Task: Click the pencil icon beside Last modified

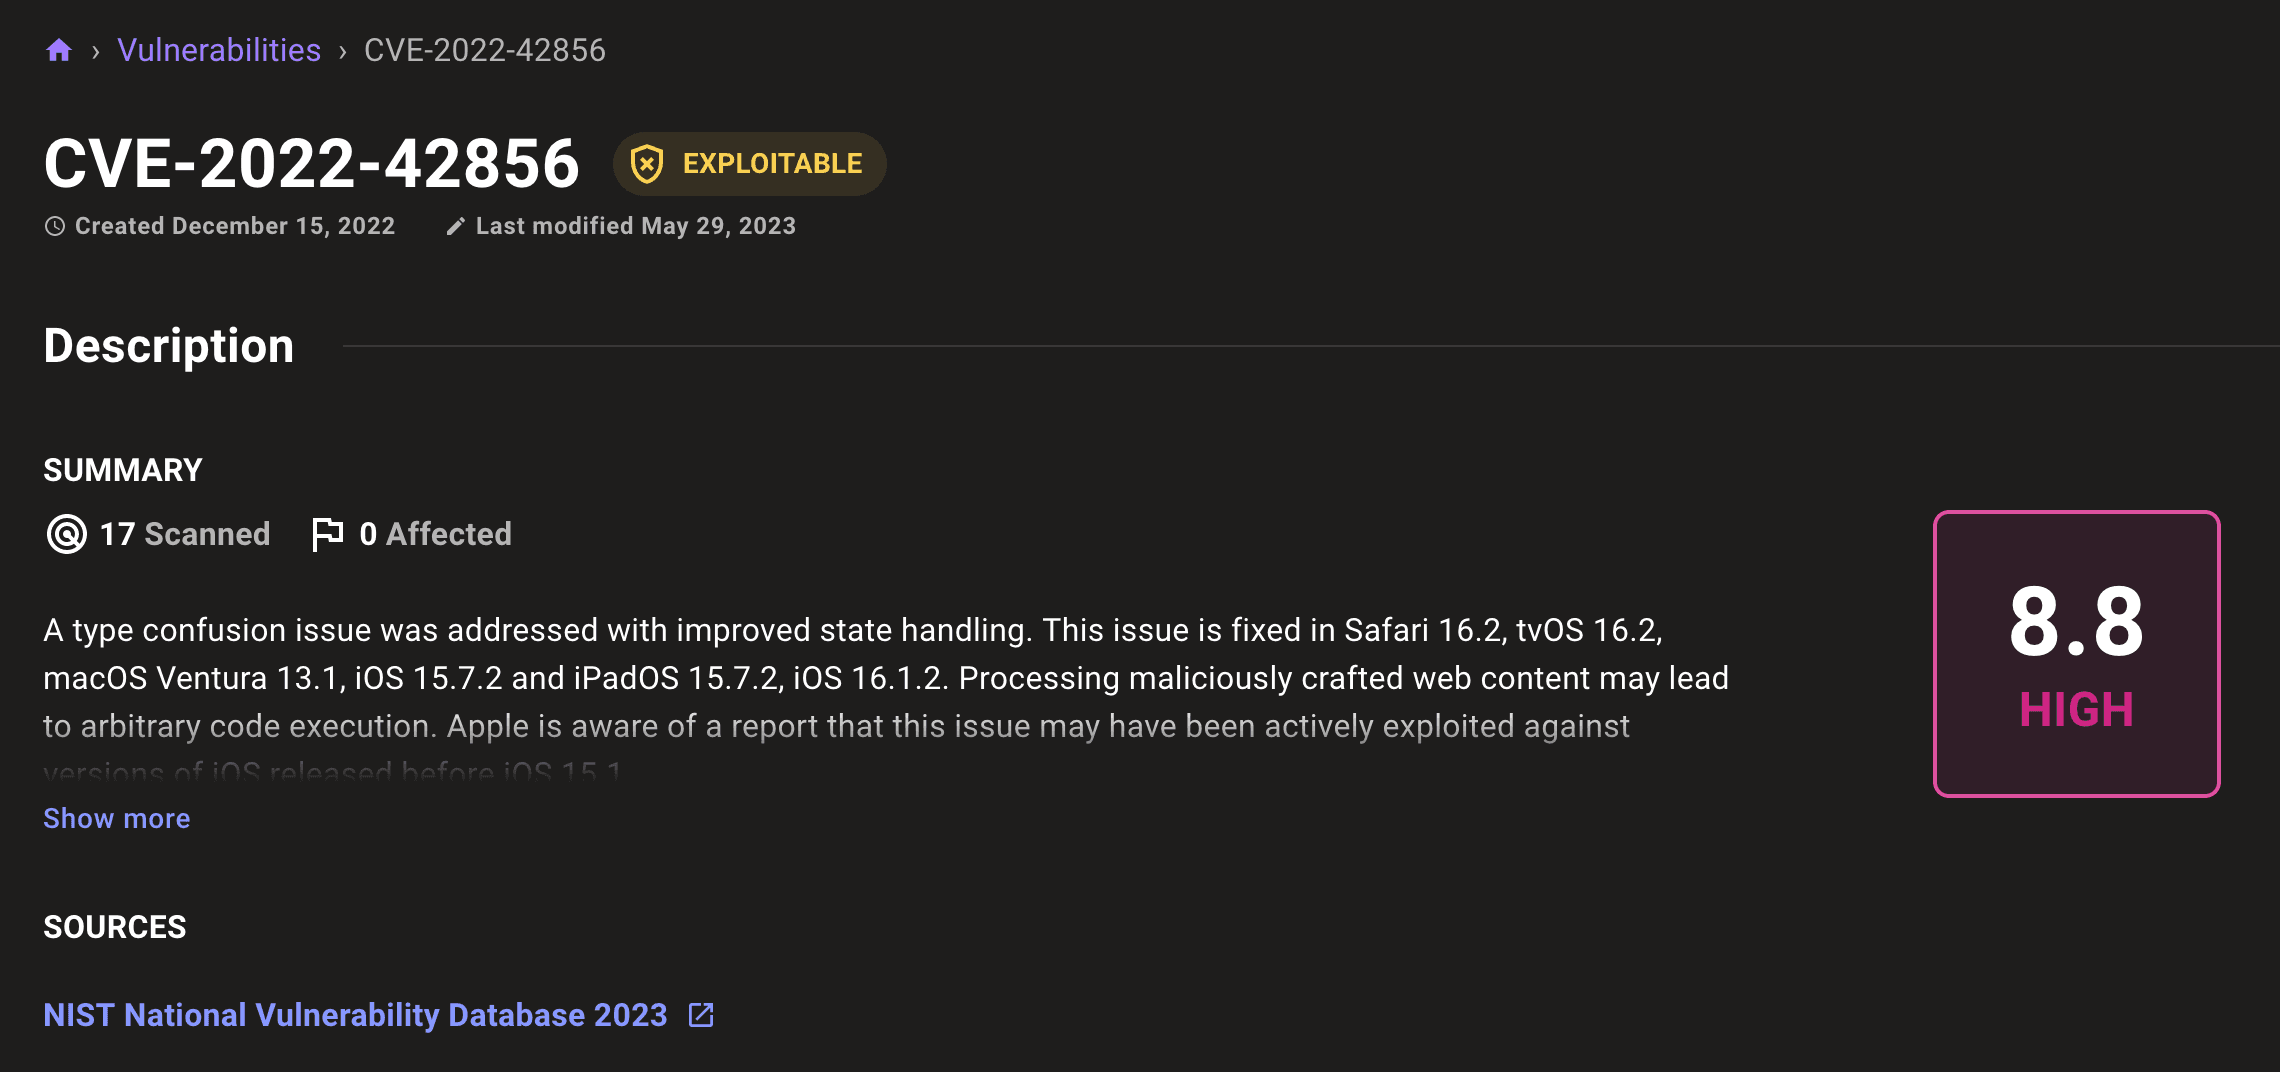Action: tap(455, 227)
